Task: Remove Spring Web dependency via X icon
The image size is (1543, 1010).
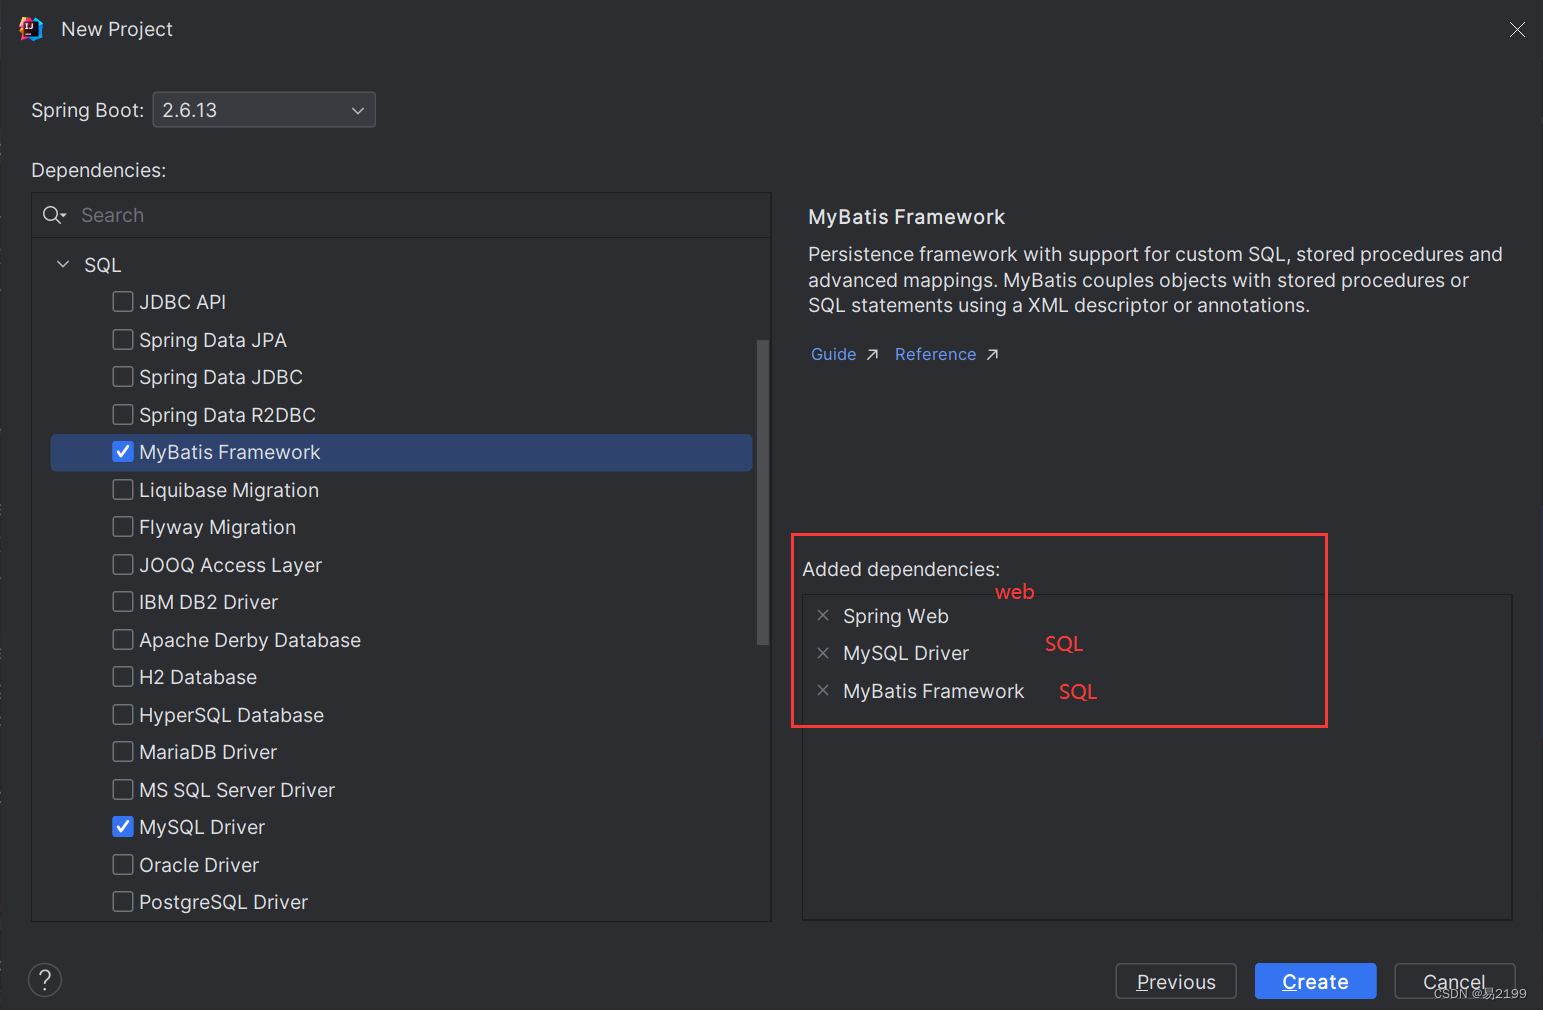Action: [x=823, y=615]
